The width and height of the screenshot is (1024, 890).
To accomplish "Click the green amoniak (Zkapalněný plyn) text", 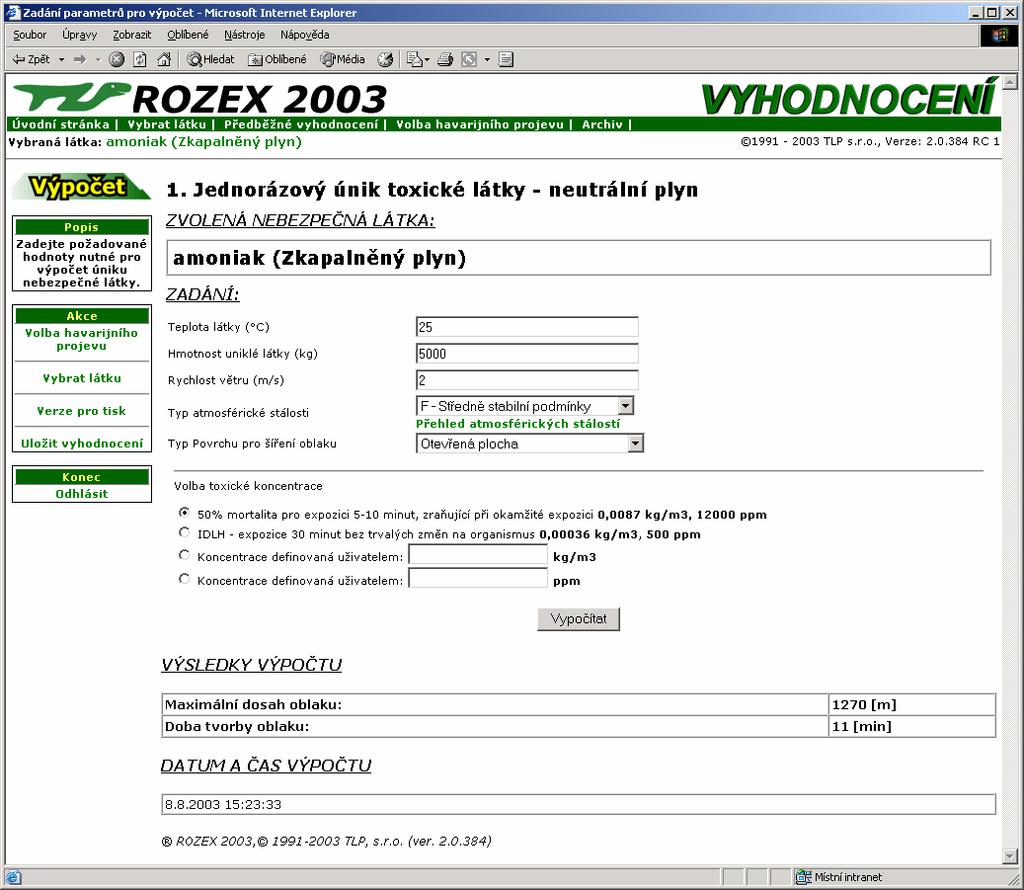I will click(204, 142).
